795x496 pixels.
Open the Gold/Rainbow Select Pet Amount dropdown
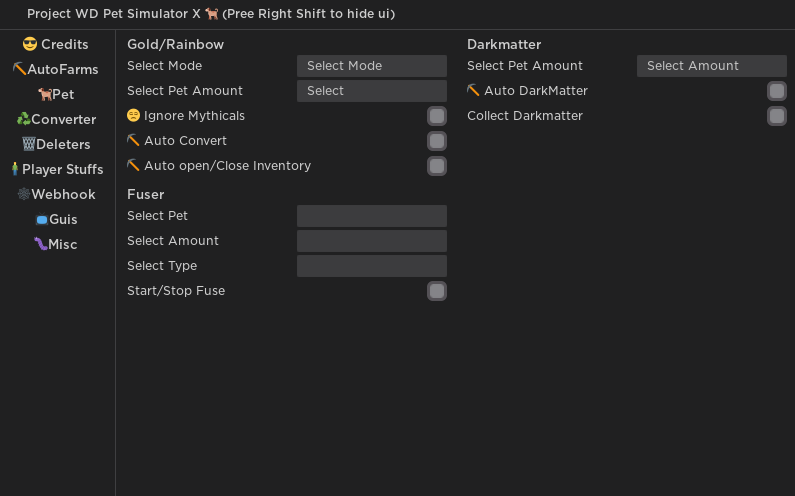click(x=372, y=91)
